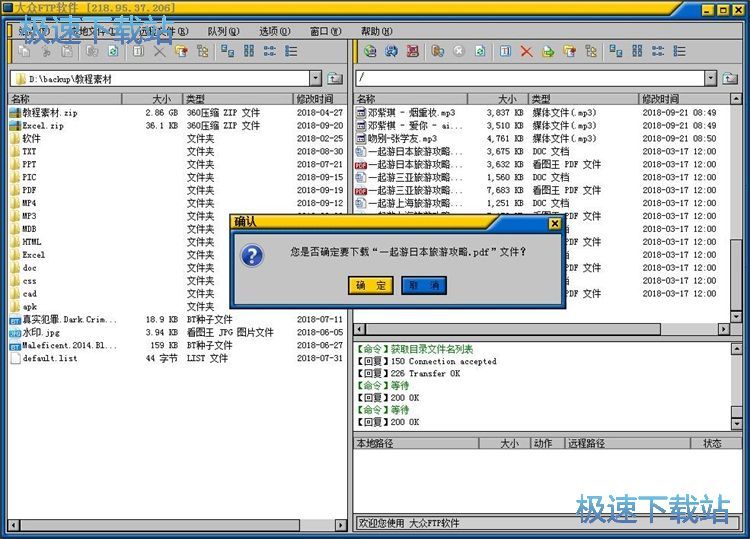Click the log panel scroll-up arrow
The image size is (750, 539).
coord(737,349)
